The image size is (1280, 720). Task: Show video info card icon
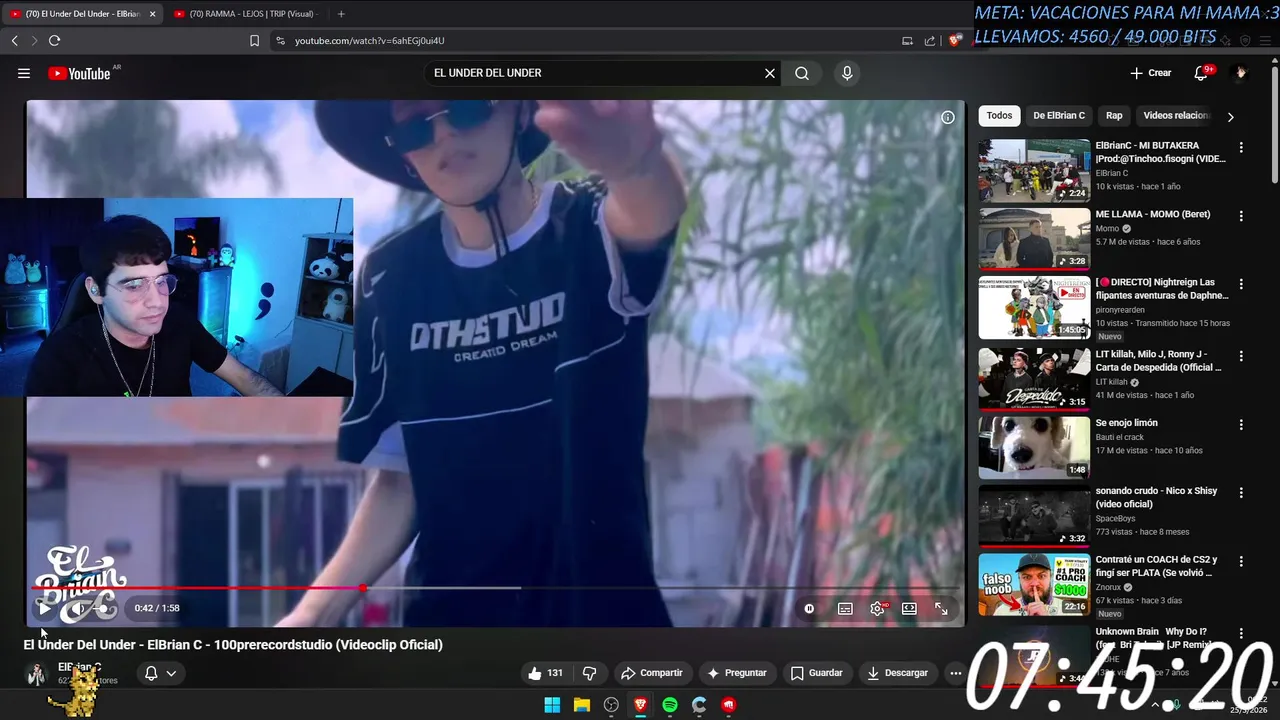click(x=948, y=117)
